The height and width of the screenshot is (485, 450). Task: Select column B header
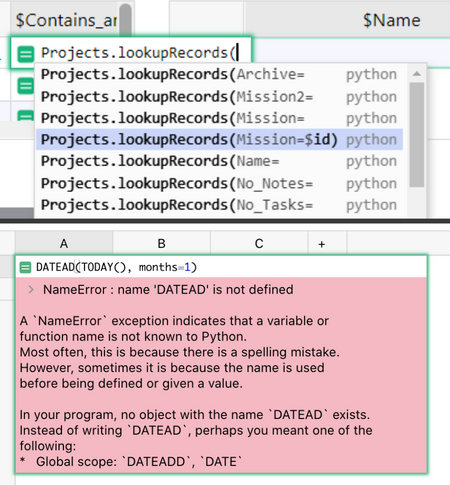(x=162, y=244)
